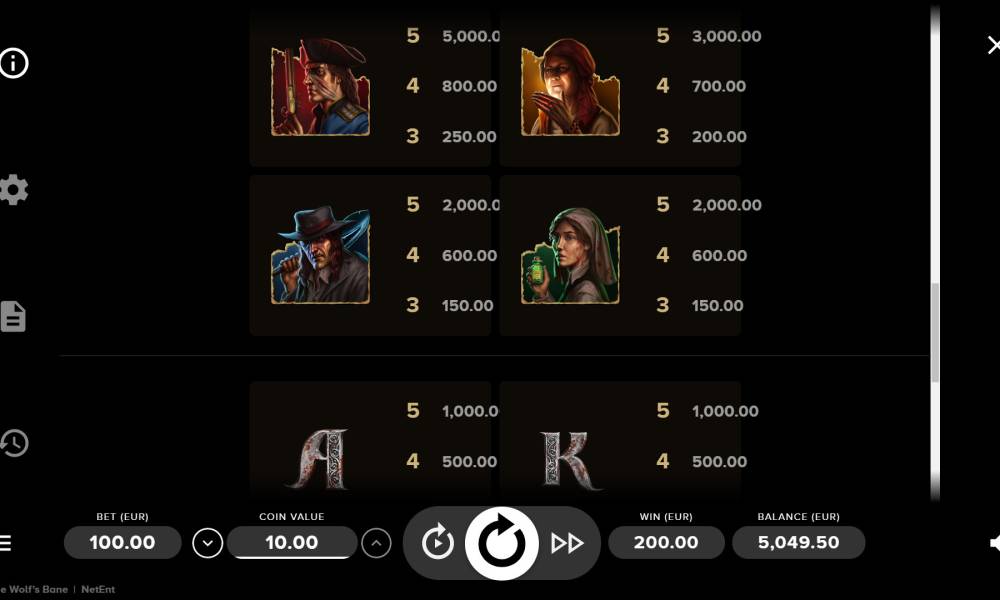Mute sound with the speaker icon
This screenshot has width=1000, height=600.
[x=994, y=543]
